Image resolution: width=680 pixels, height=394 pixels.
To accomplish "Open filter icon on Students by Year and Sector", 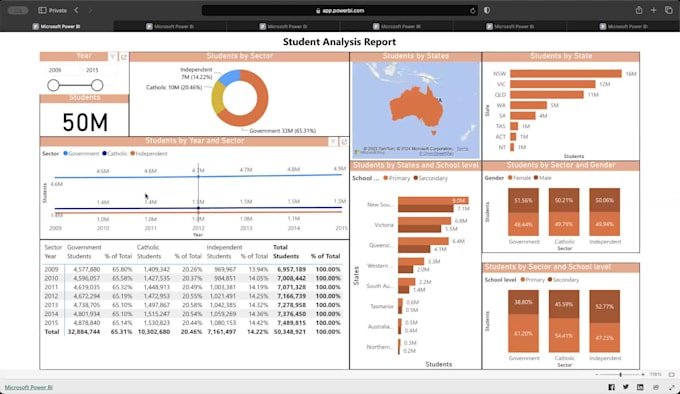I will coord(333,142).
